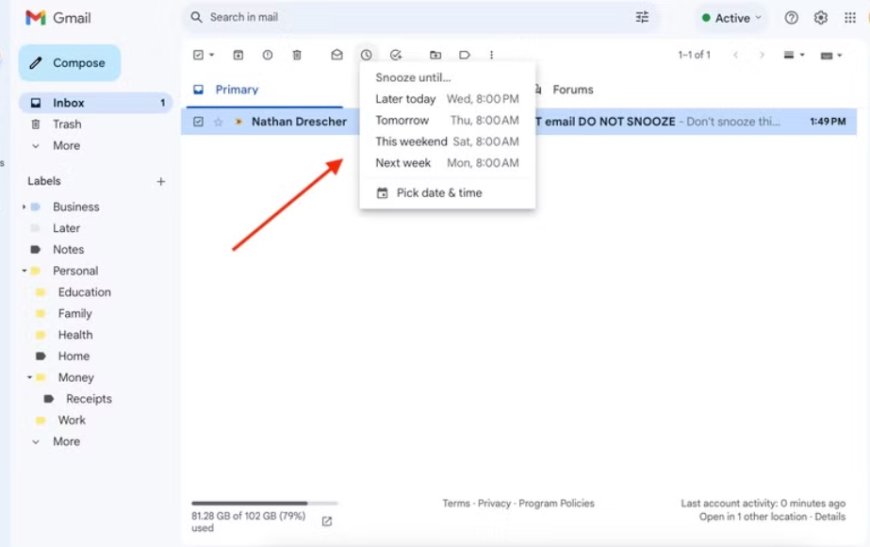The width and height of the screenshot is (870, 547).
Task: Click the Move to folder icon
Action: 435,55
